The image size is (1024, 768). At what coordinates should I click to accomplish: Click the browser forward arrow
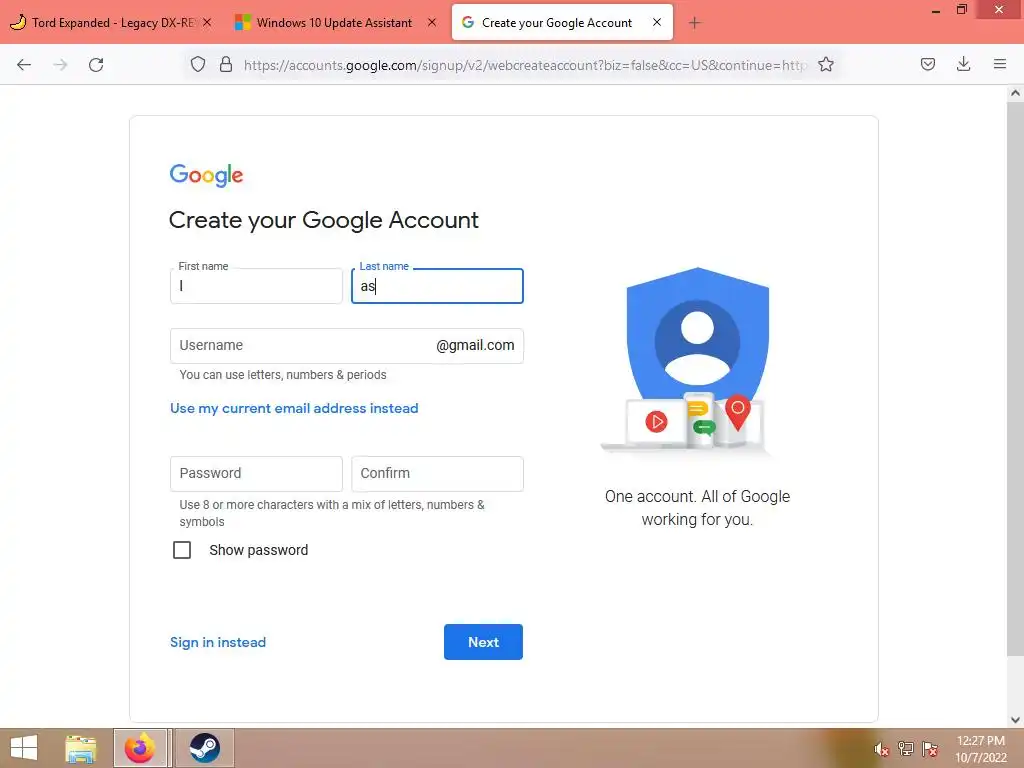point(60,65)
